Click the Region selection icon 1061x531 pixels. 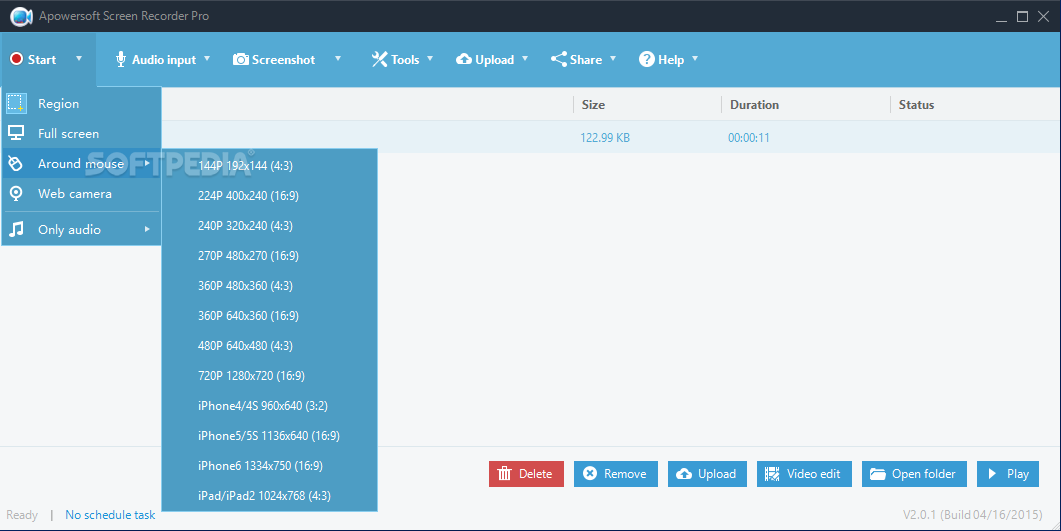click(16, 103)
